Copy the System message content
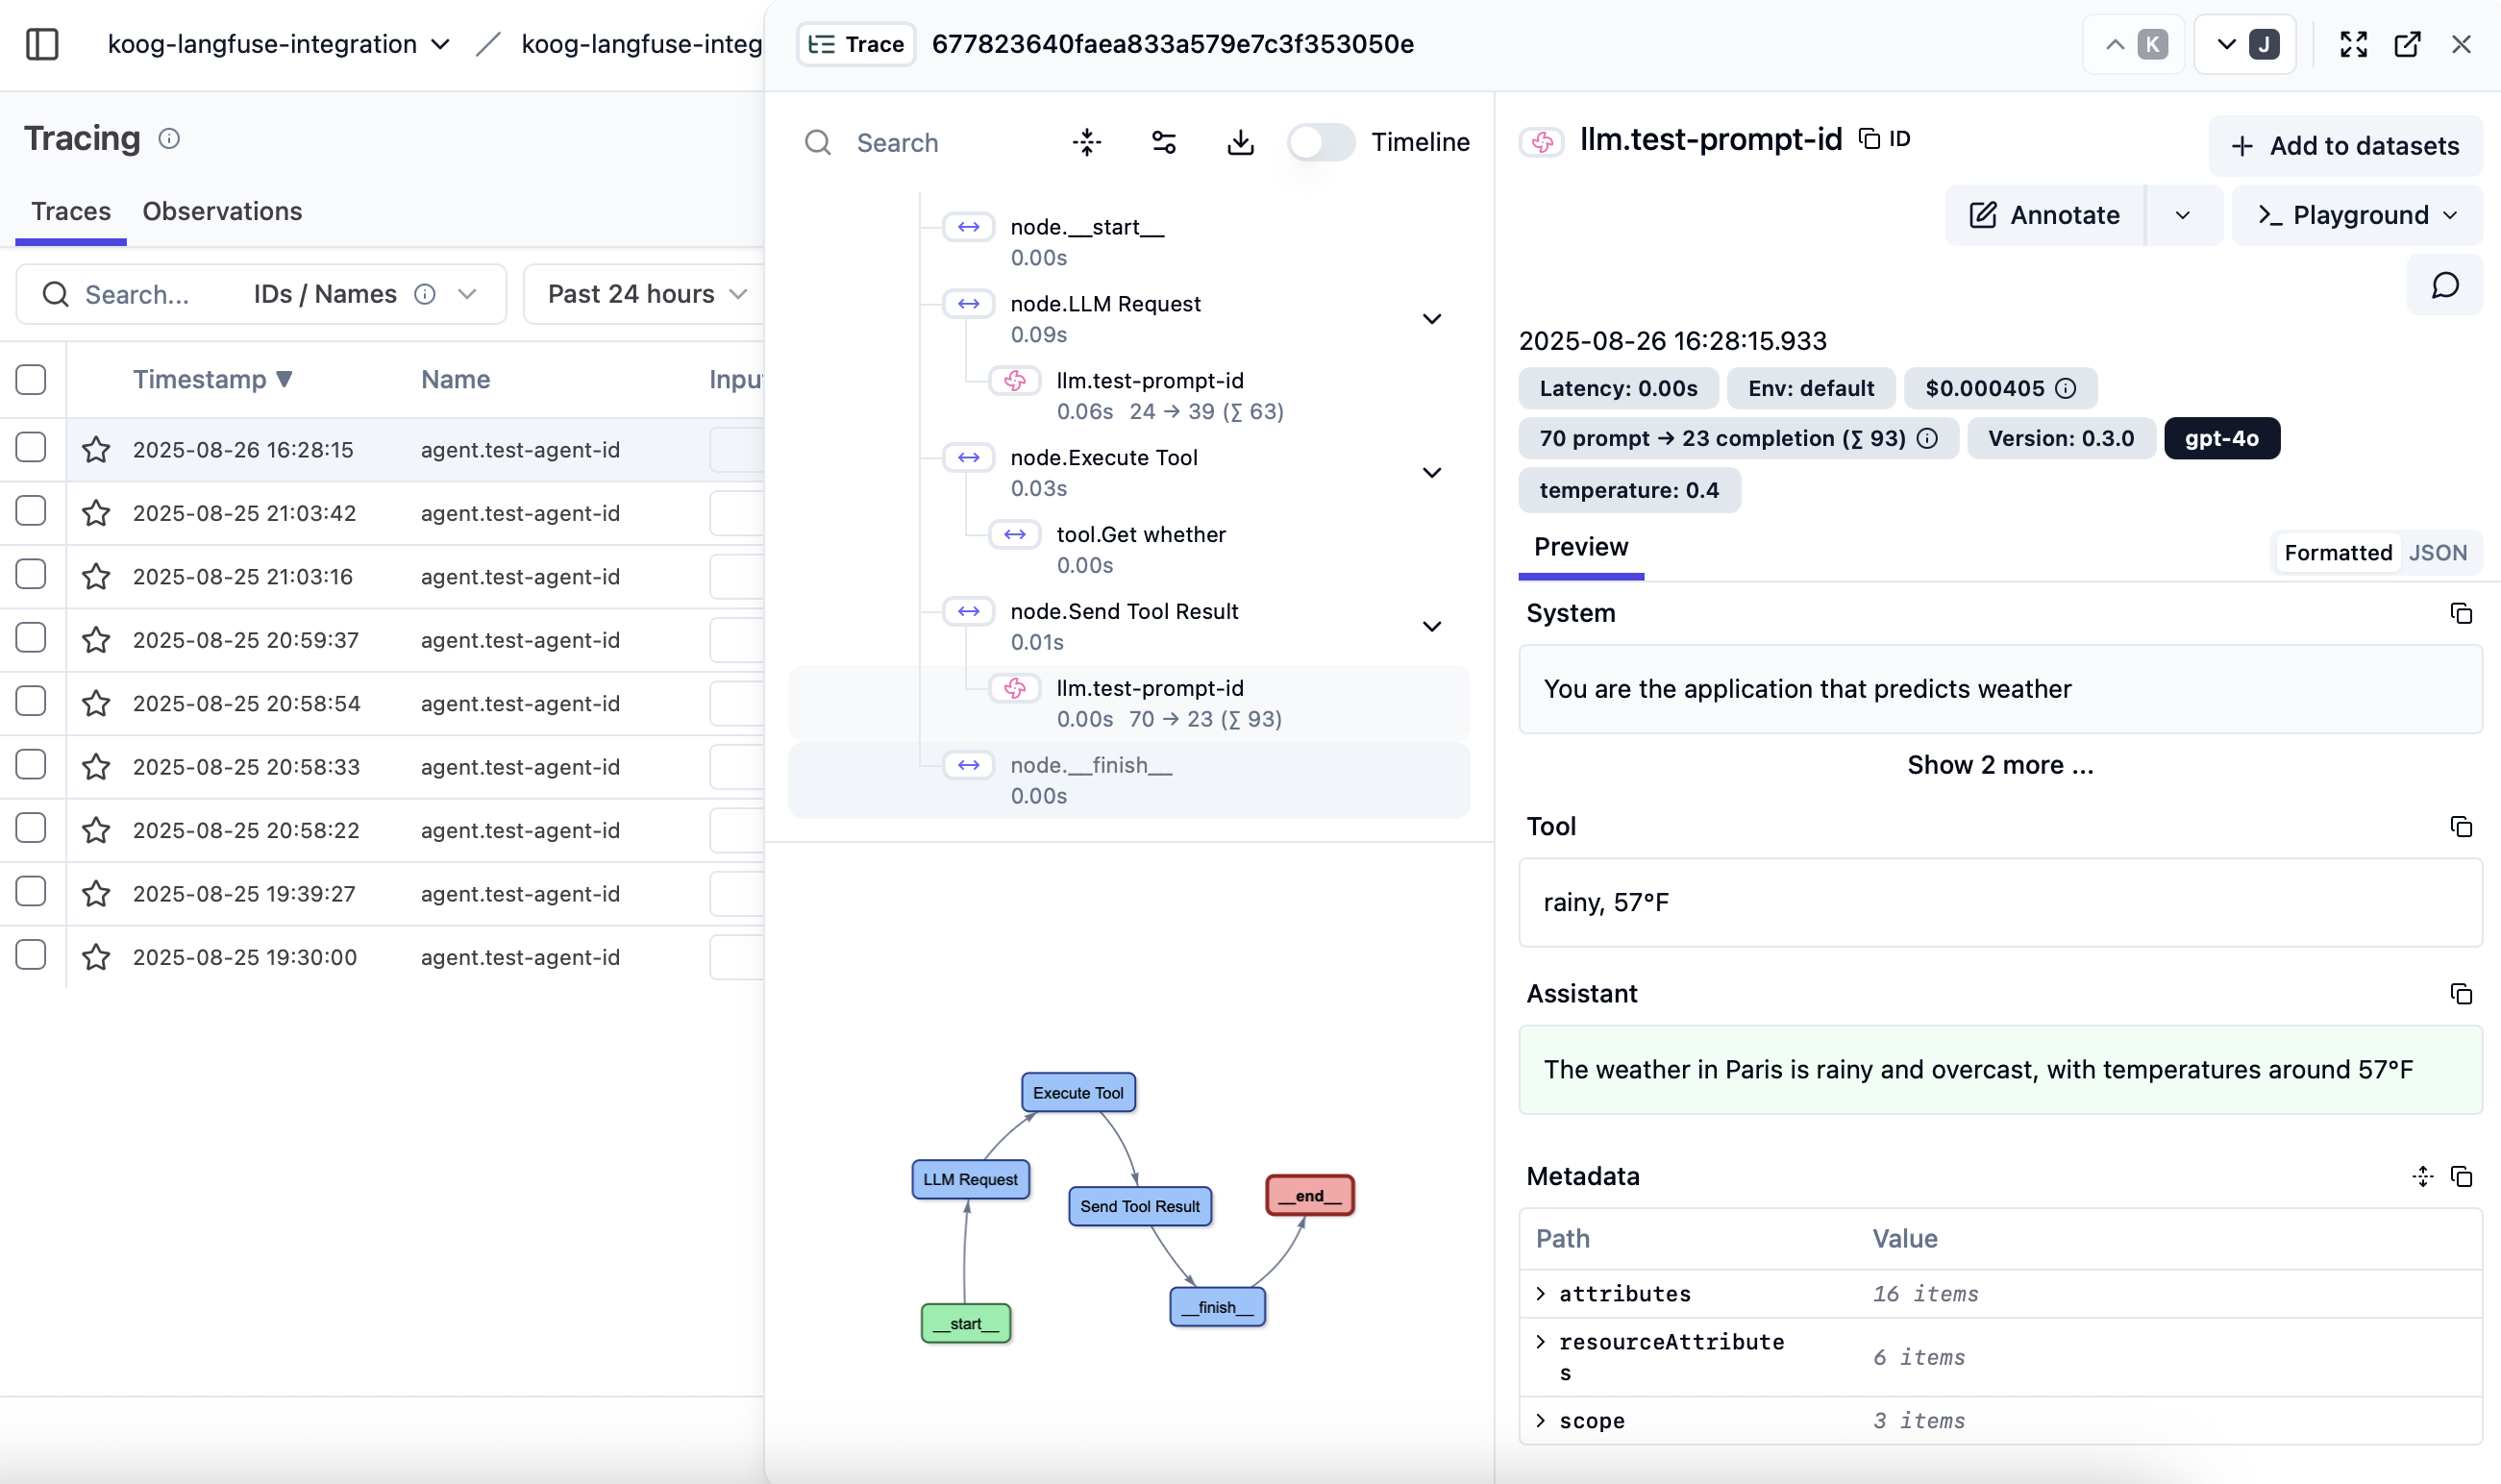 coord(2461,613)
